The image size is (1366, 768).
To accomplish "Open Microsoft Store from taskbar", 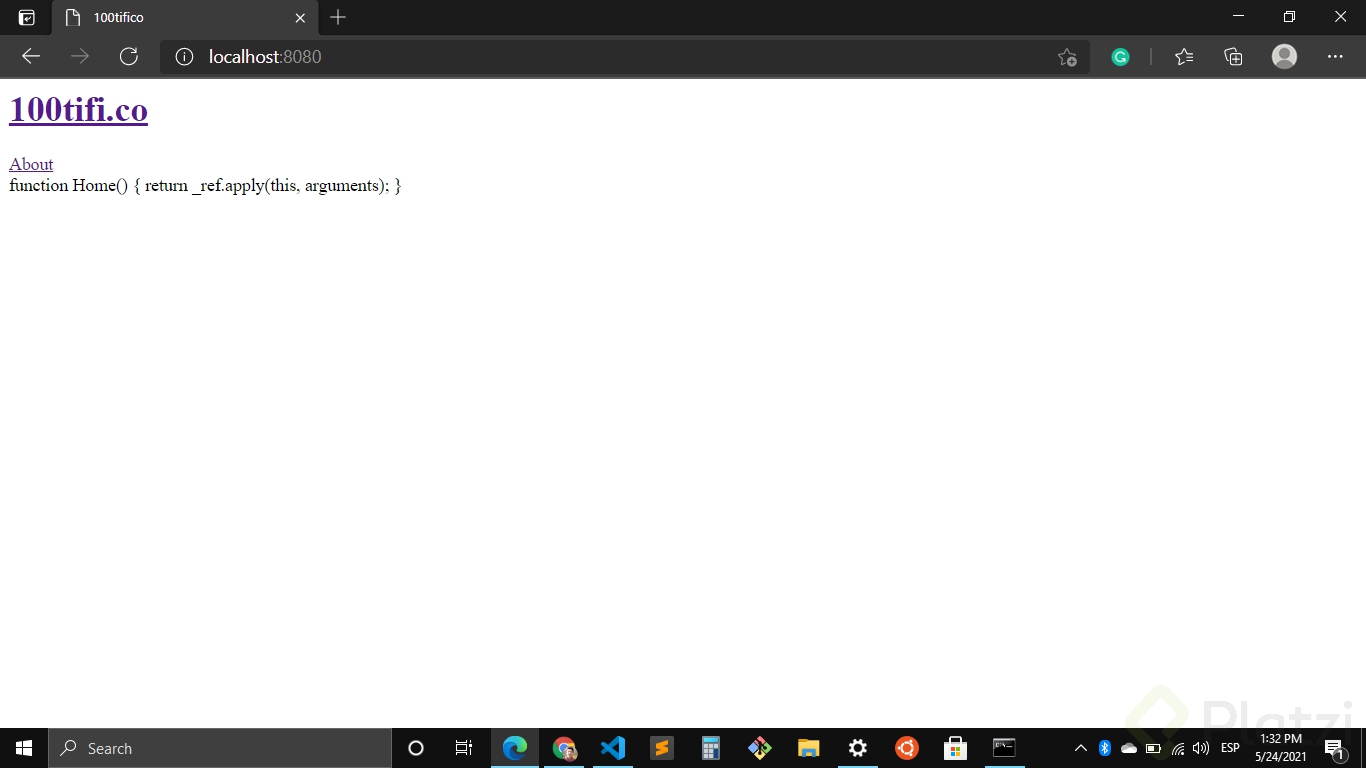I will click(x=955, y=748).
